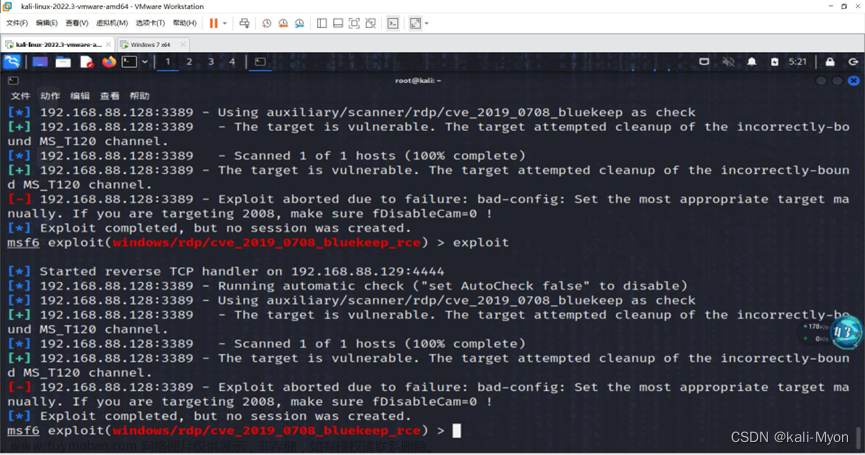This screenshot has width=865, height=455.
Task: Switch to workspace 3
Action: point(211,62)
